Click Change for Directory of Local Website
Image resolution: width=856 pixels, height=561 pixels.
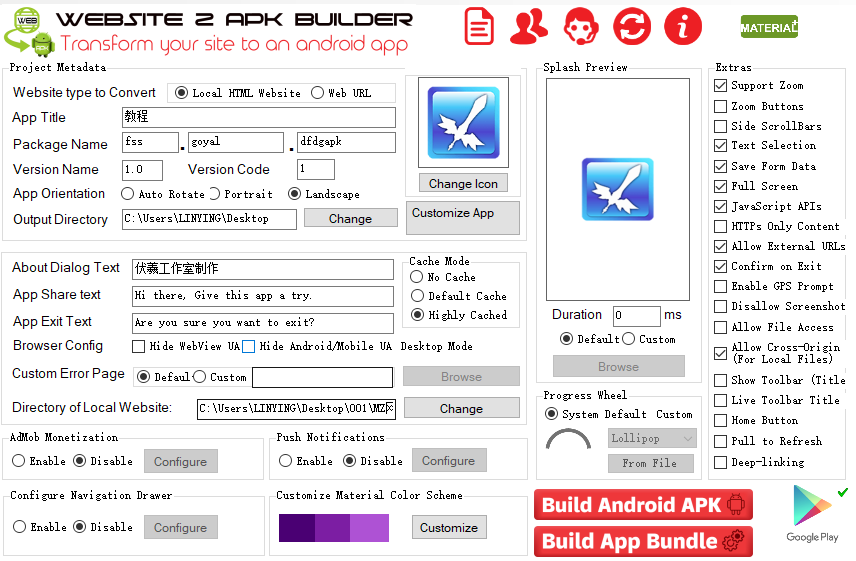pyautogui.click(x=461, y=408)
